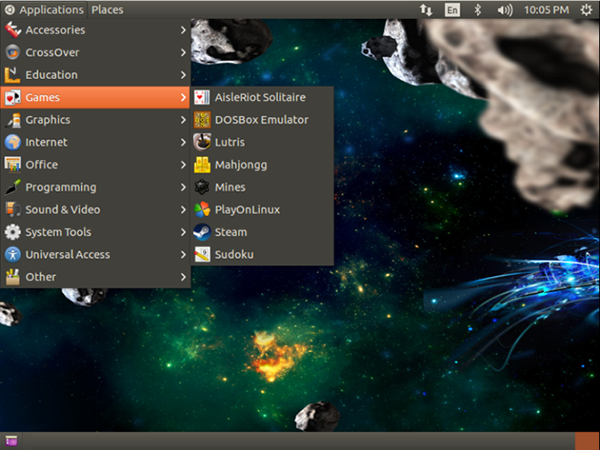Open the AisleRiot Solitaire card icon
This screenshot has width=600, height=450.
(202, 97)
